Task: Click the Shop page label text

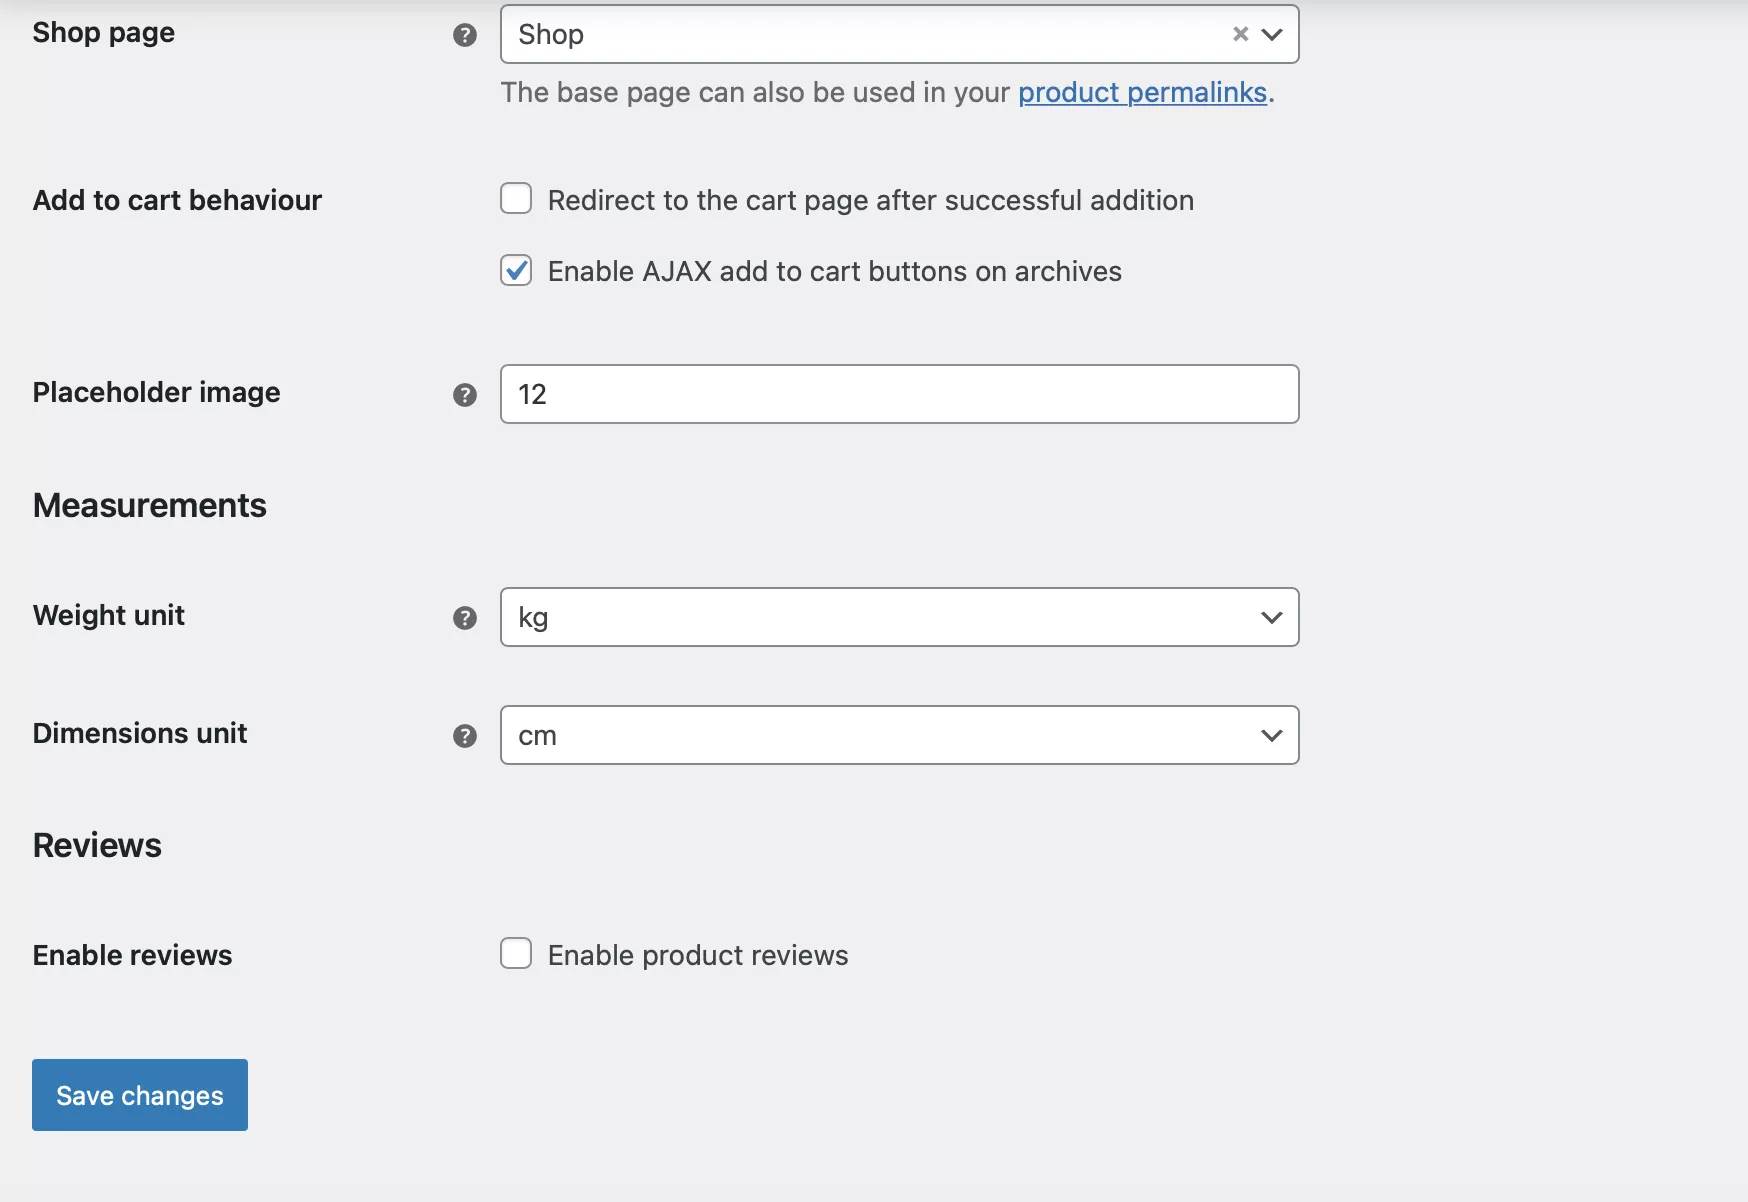Action: point(103,32)
